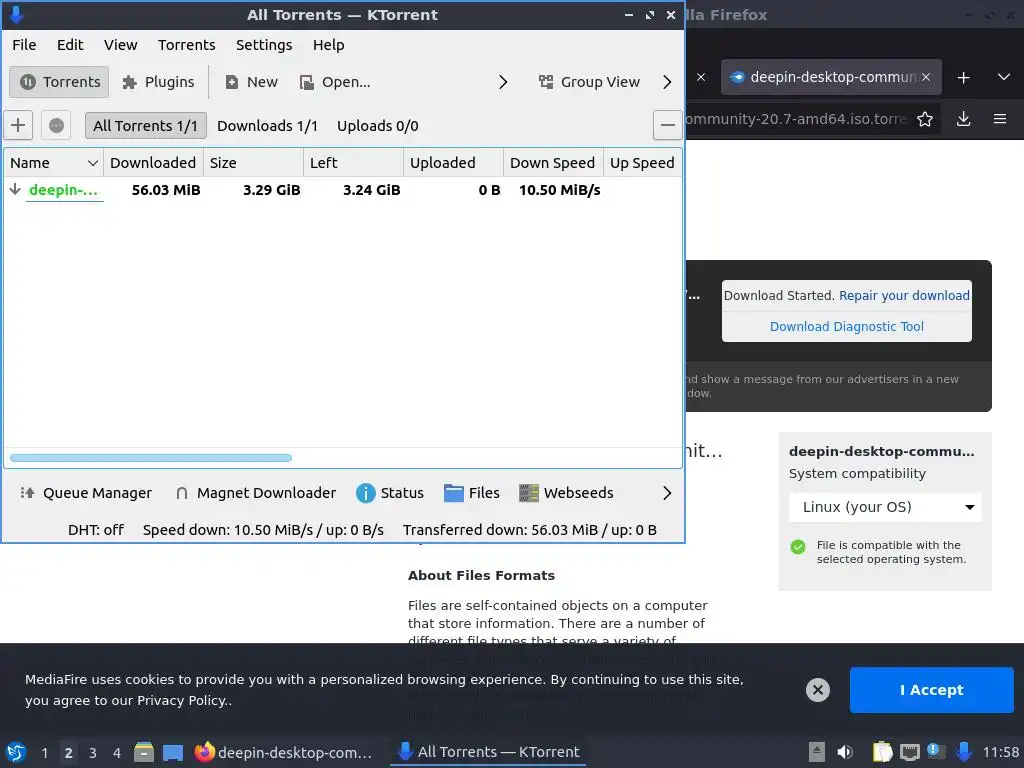Click the minus button to close the tab
Viewport: 1024px width, 768px height.
667,125
